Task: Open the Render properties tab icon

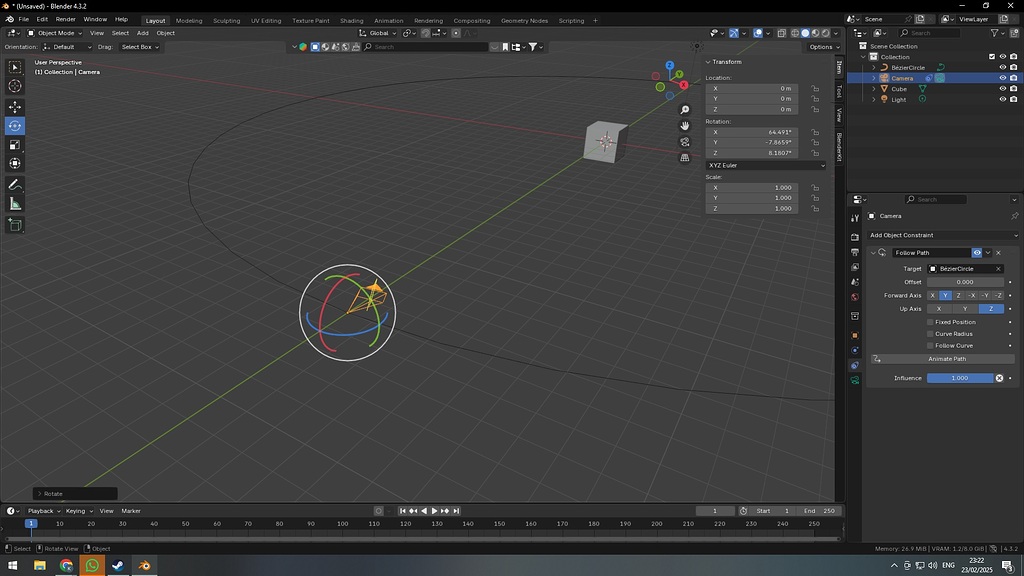Action: pos(855,237)
